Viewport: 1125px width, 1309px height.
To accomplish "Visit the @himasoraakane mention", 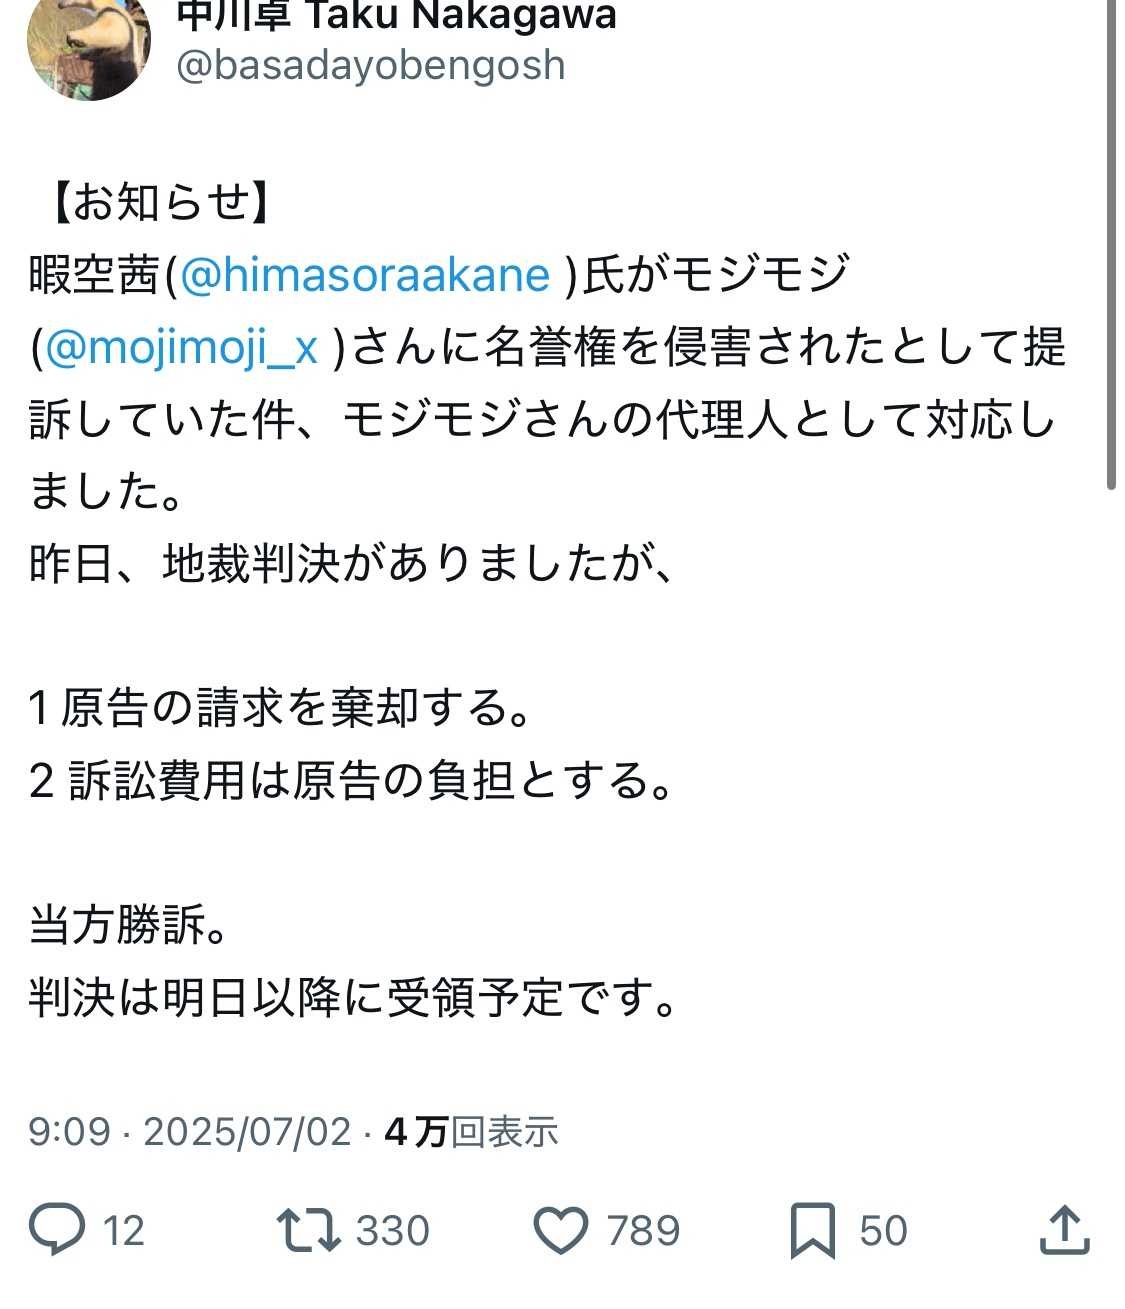I will [365, 275].
